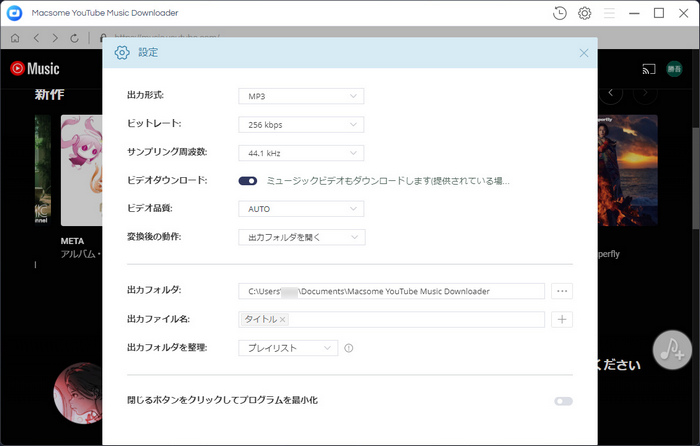Open the 変換後の動作 dropdown
Screen dimensions: 700x446
click(302, 237)
